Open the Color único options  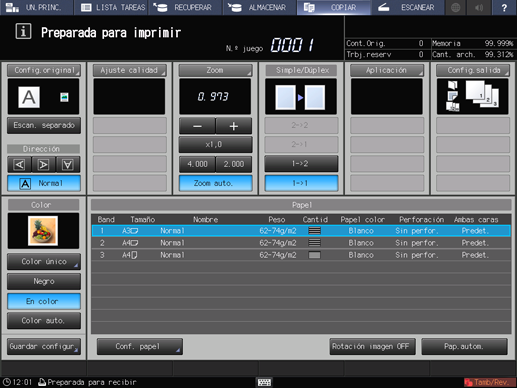pyautogui.click(x=44, y=262)
